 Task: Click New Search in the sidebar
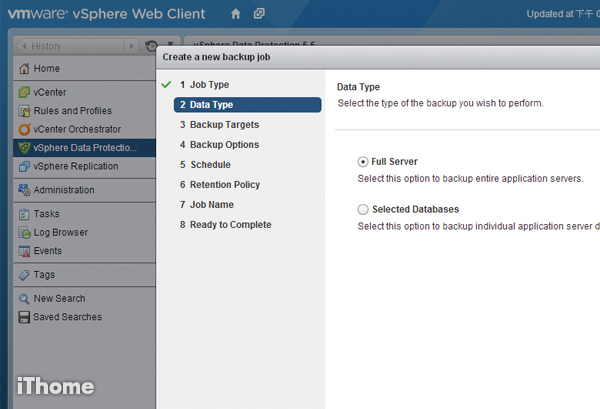pyautogui.click(x=59, y=298)
